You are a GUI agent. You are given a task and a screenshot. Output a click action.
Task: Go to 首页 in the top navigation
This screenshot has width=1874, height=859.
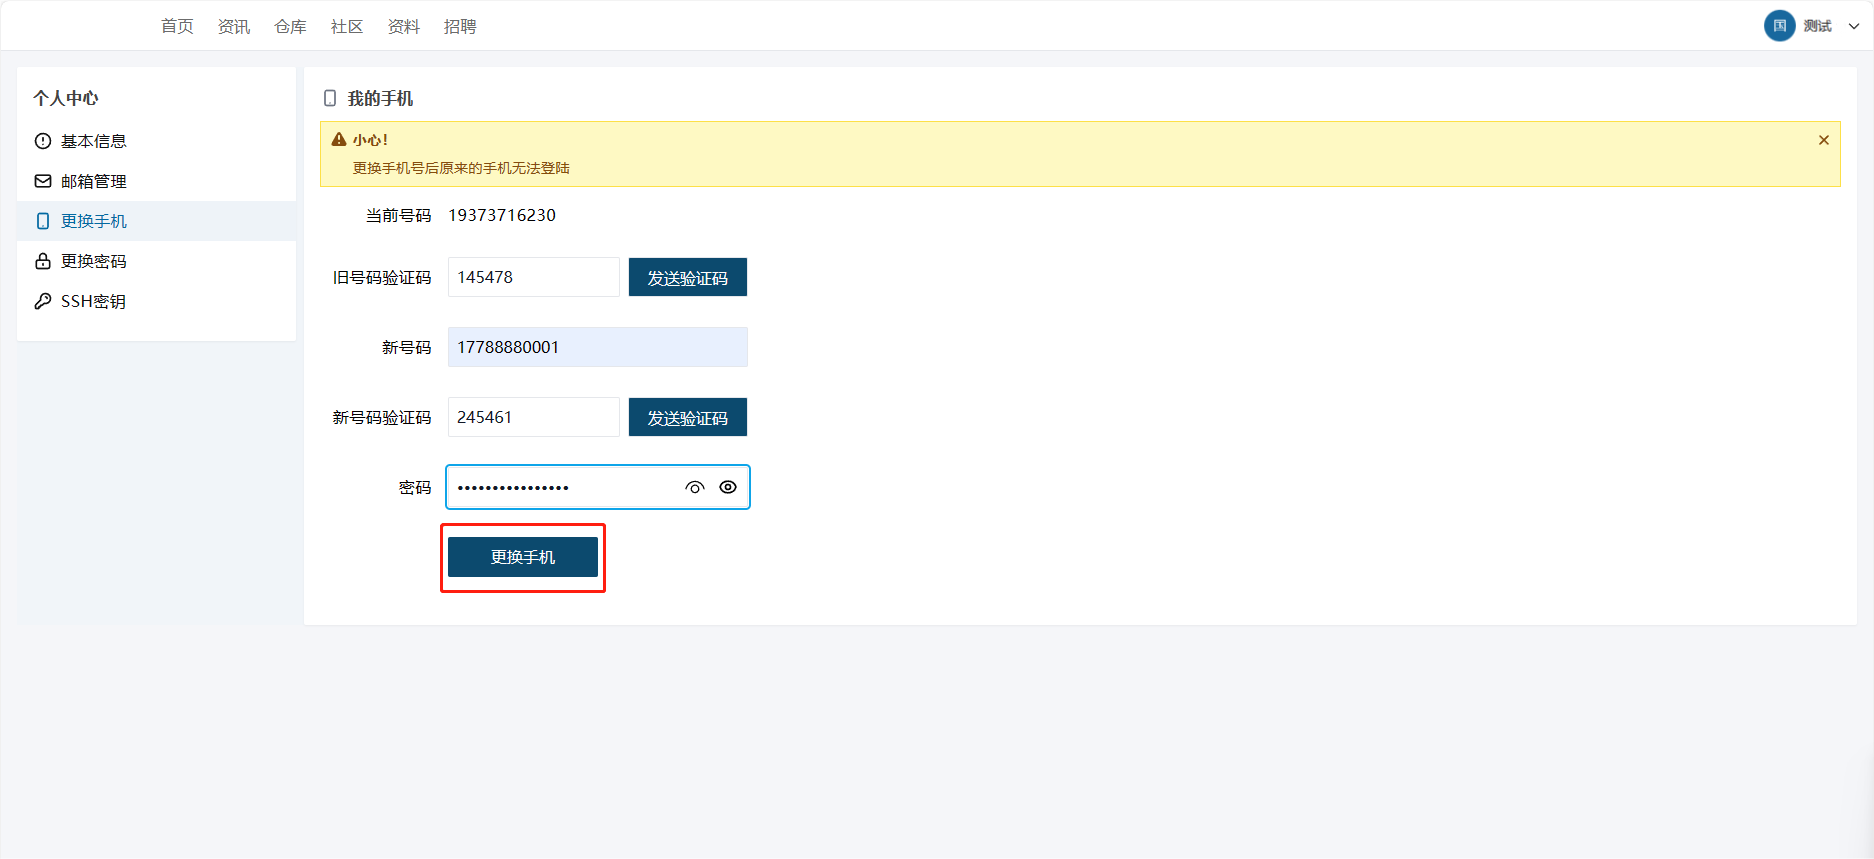pos(177,27)
